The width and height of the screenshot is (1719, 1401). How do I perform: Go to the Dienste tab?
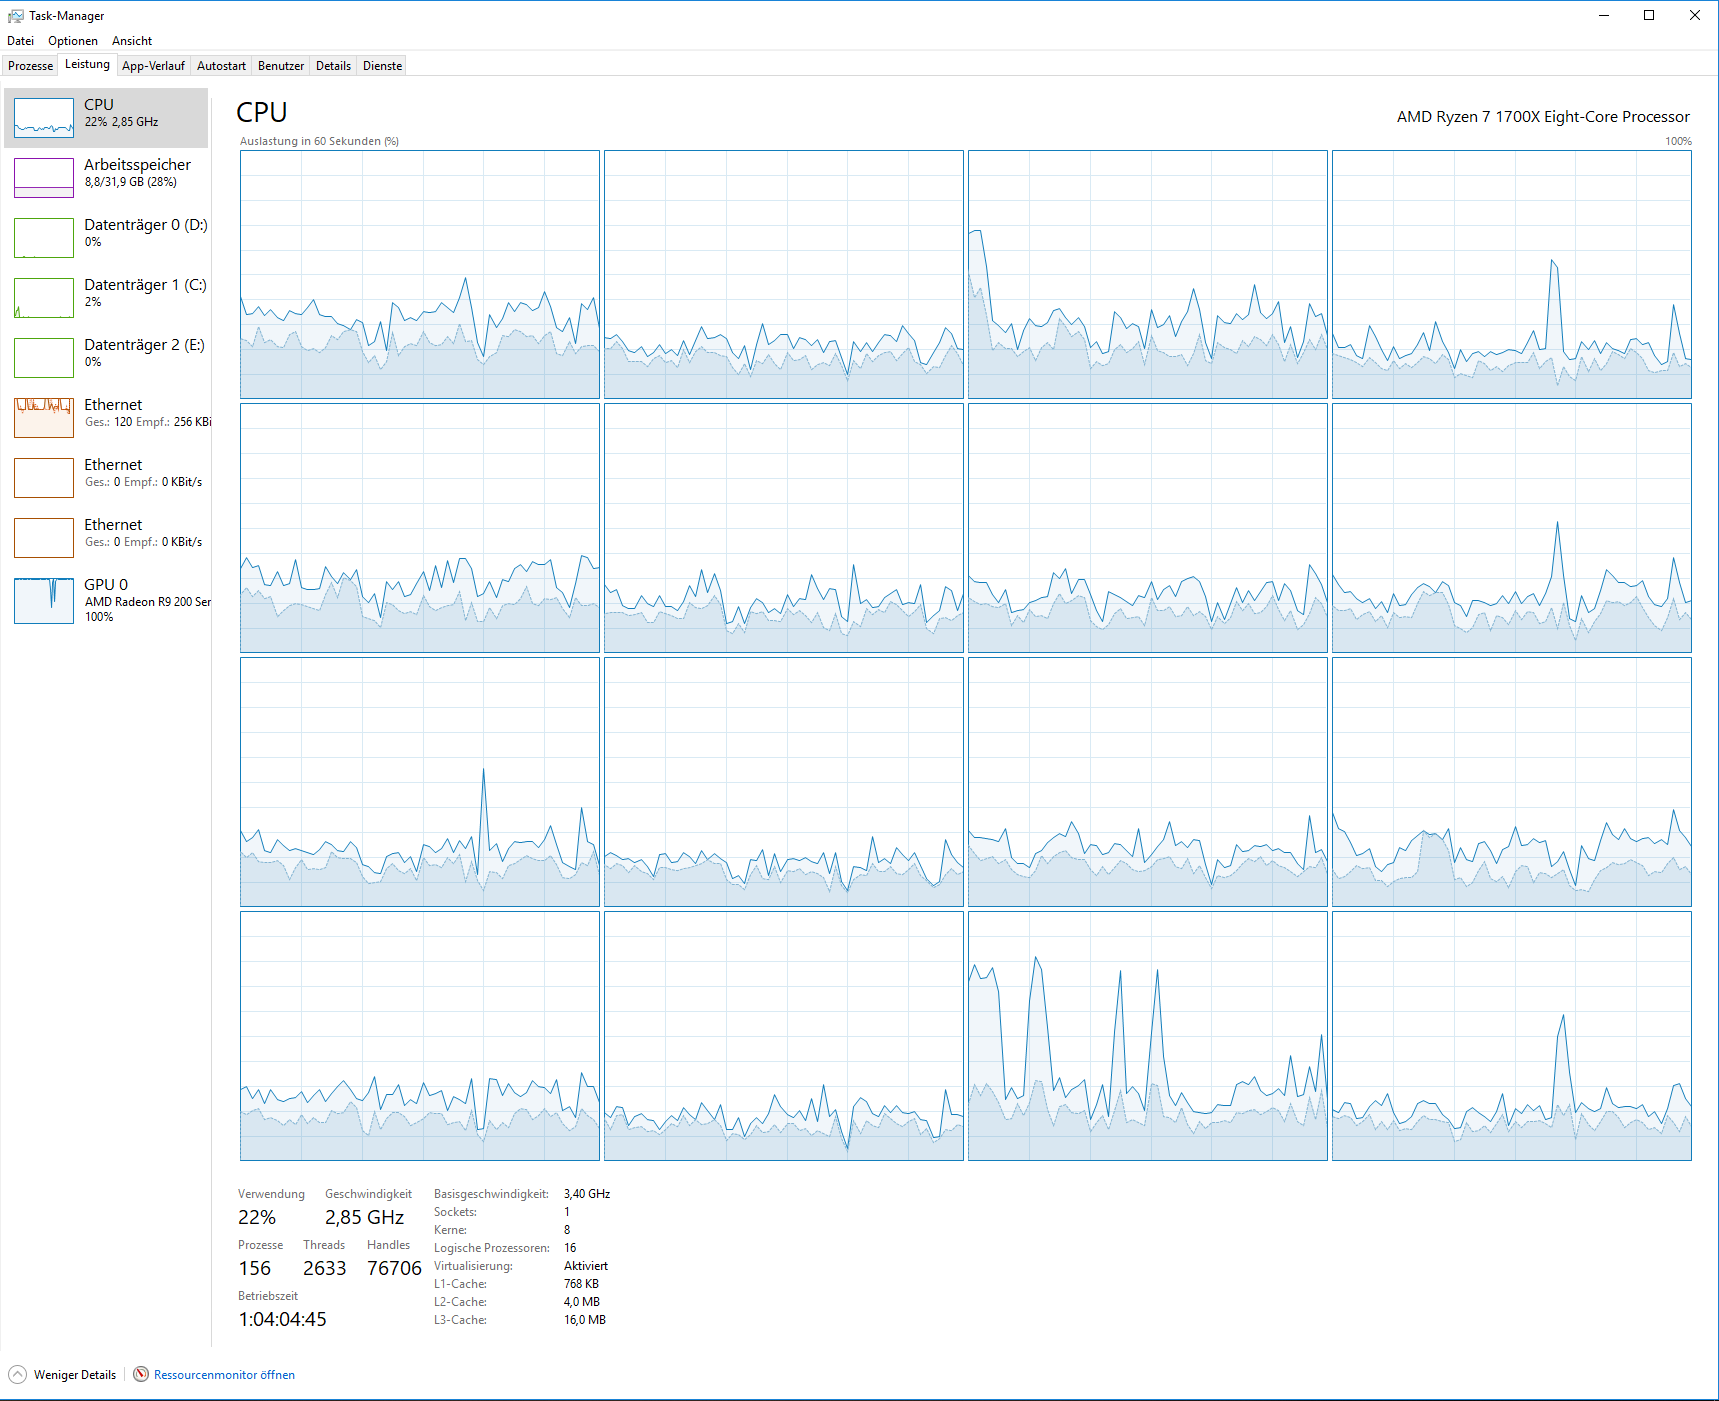[382, 66]
